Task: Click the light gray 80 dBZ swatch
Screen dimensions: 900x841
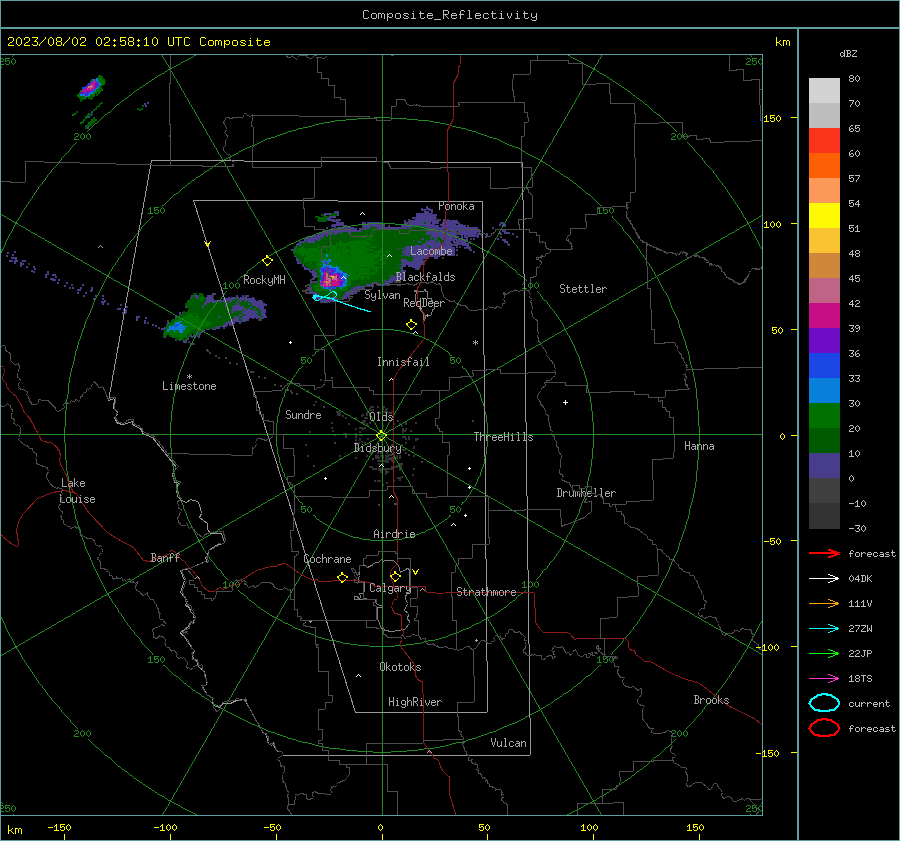Action: 824,91
